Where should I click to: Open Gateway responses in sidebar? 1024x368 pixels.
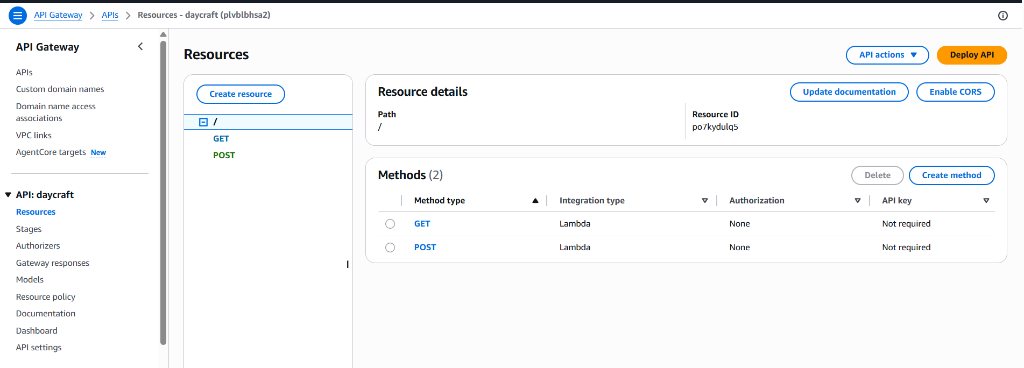[x=52, y=263]
